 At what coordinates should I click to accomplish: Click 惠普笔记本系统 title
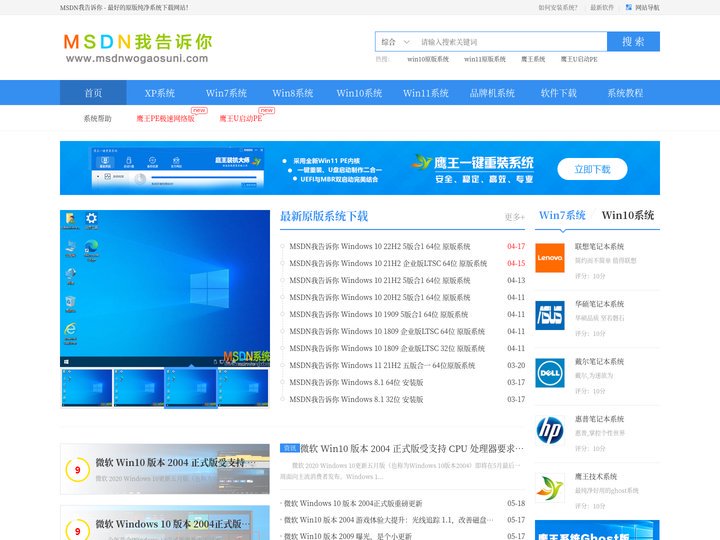(x=599, y=419)
